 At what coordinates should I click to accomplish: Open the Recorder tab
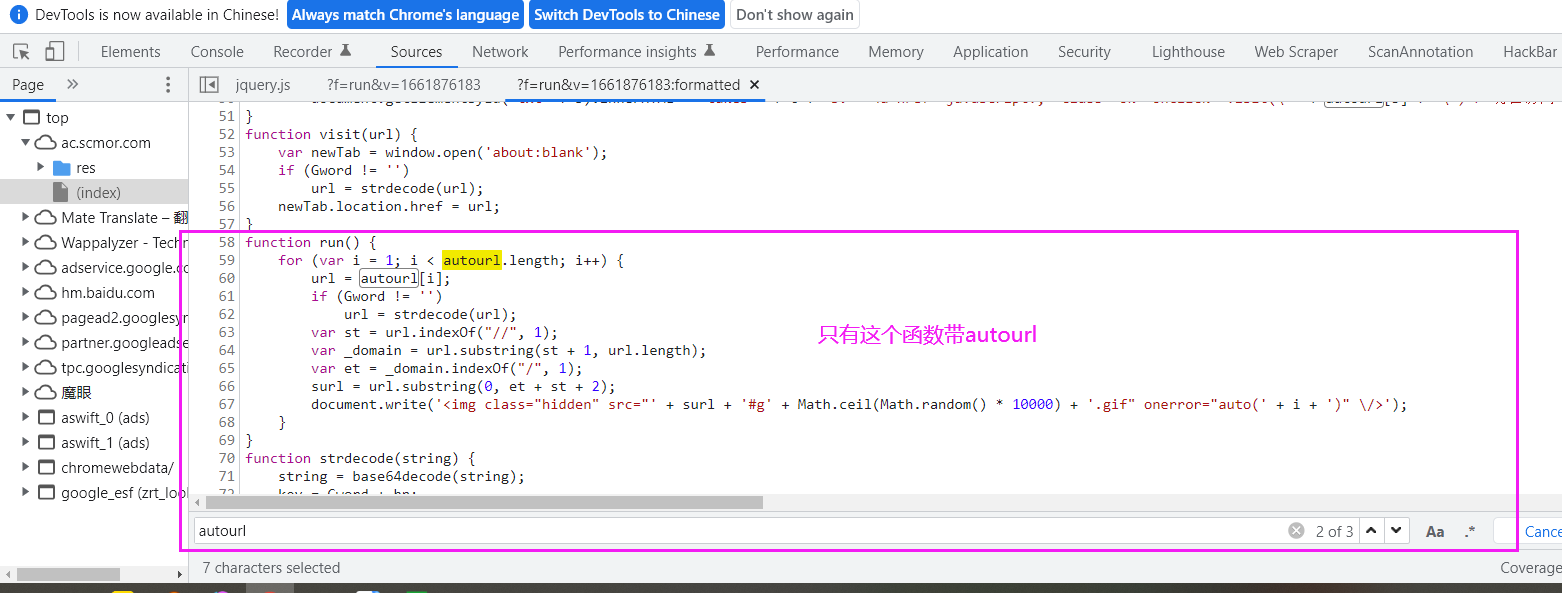[312, 52]
